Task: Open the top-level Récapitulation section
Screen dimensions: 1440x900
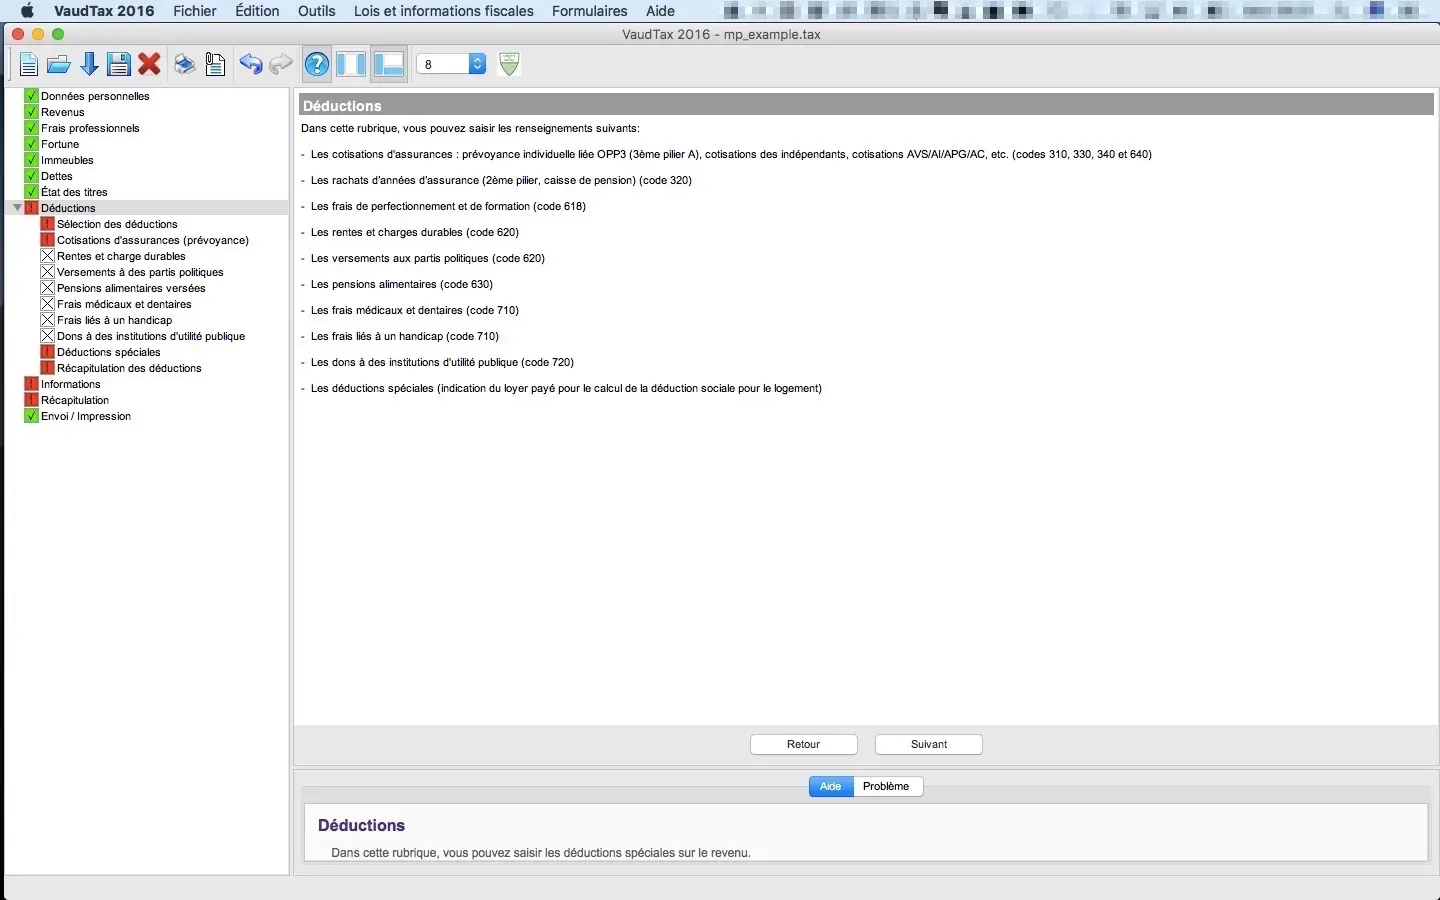Action: tap(75, 400)
